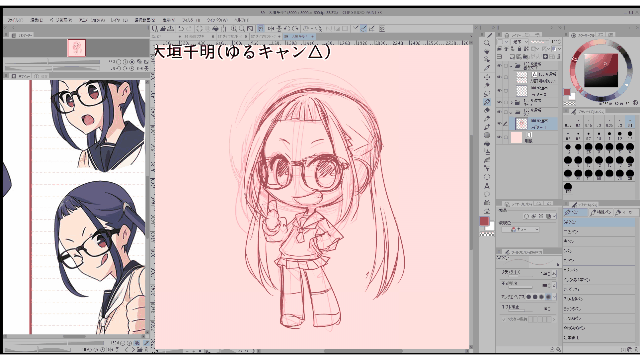Open CLIP STUDIO from command bar's first icon
Image resolution: width=640 pixels, height=360 pixels.
155,29
